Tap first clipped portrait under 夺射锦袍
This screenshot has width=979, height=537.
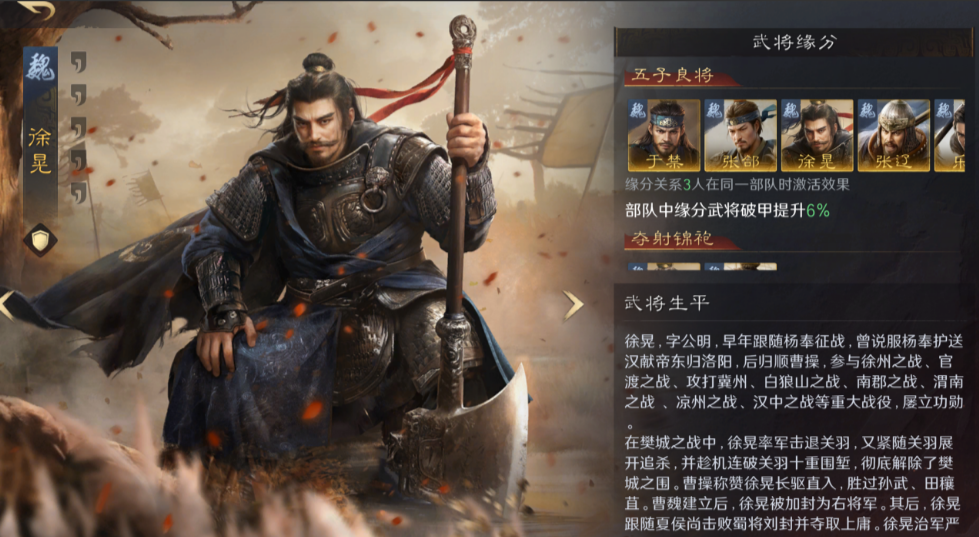[x=664, y=267]
